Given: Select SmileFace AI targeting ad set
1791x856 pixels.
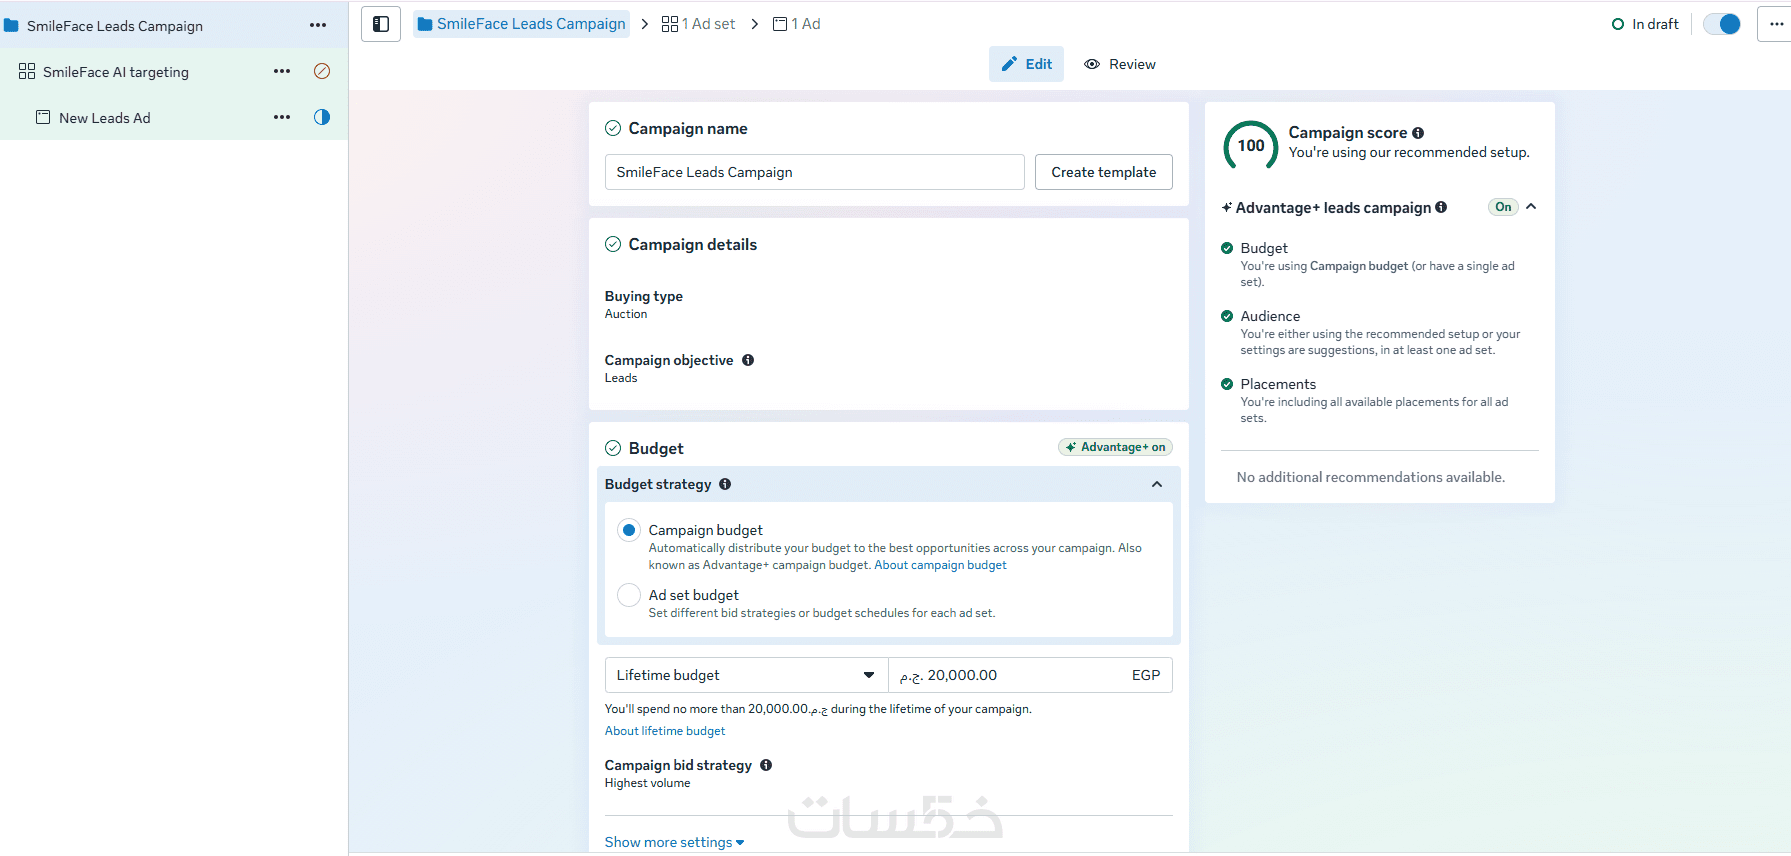Looking at the screenshot, I should tap(116, 72).
